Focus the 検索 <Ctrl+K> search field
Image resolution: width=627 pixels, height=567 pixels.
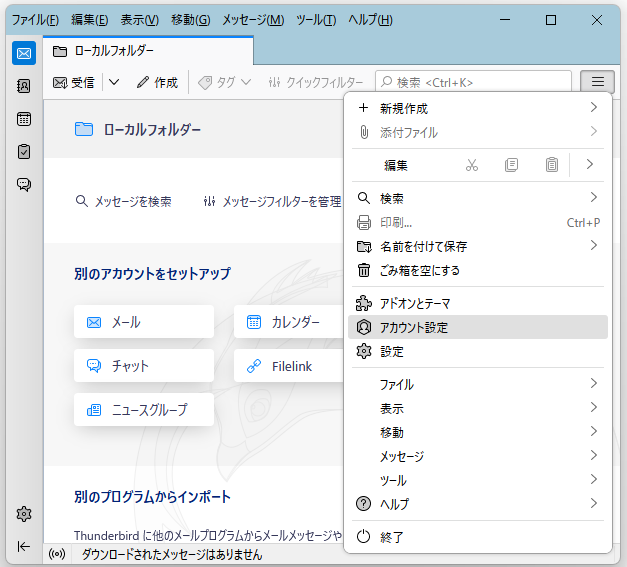[x=473, y=82]
